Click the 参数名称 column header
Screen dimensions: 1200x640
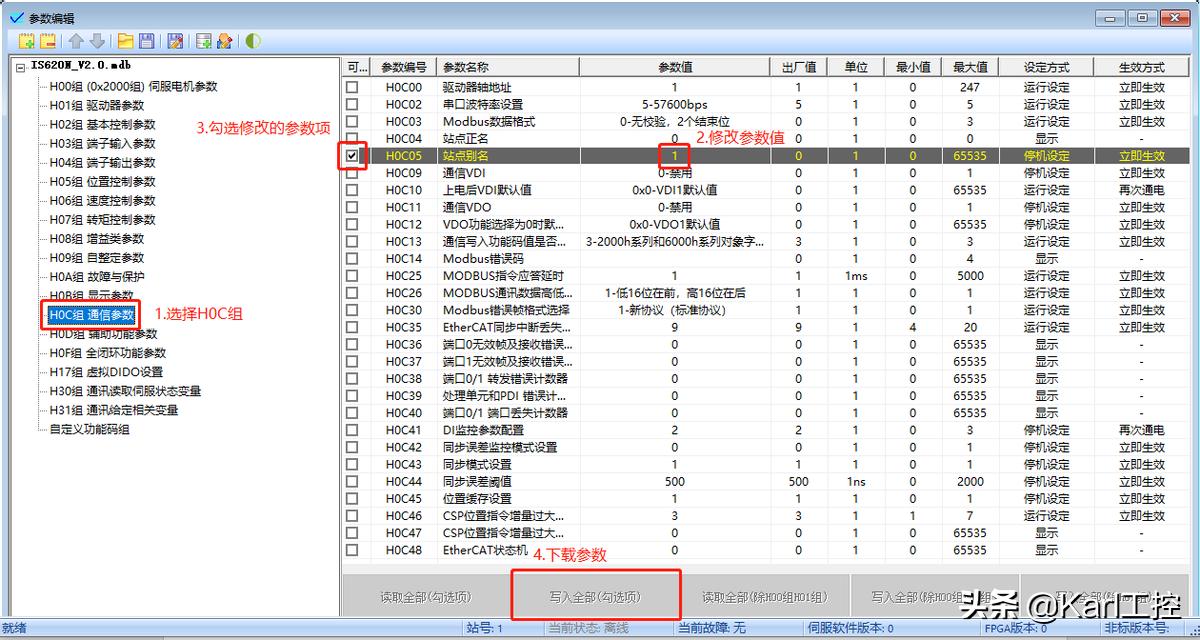(507, 67)
